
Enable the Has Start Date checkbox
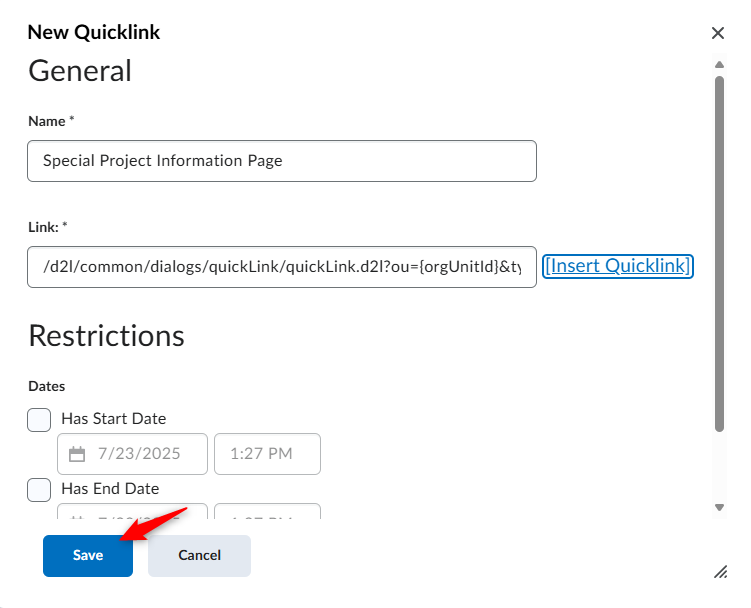(x=39, y=420)
